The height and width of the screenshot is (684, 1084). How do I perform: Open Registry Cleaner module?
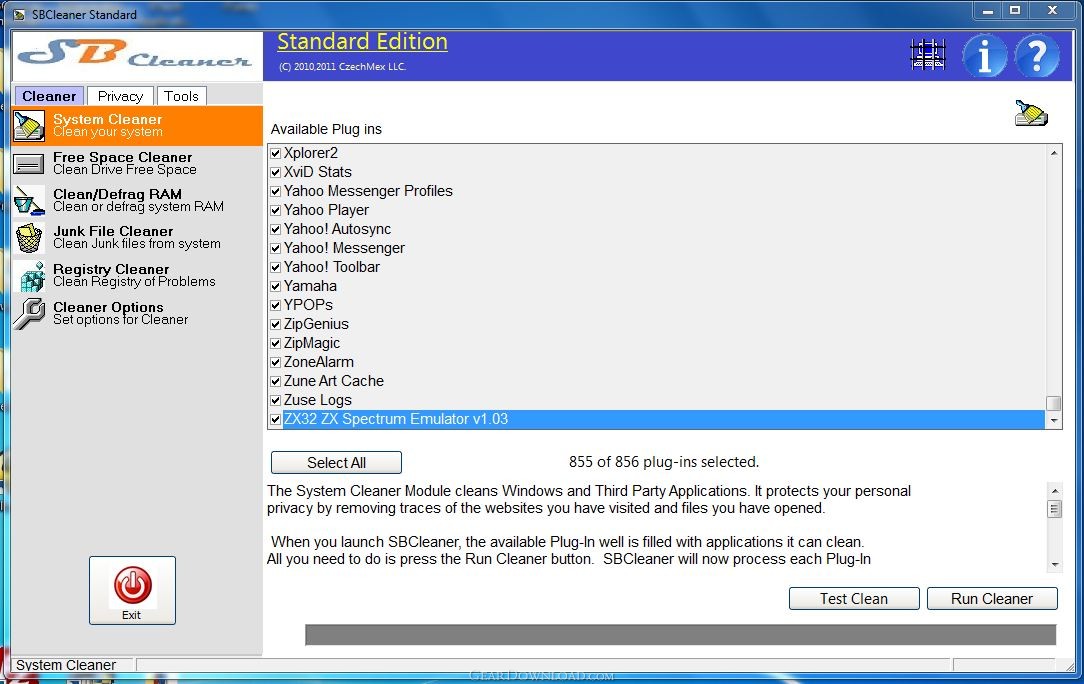point(137,276)
